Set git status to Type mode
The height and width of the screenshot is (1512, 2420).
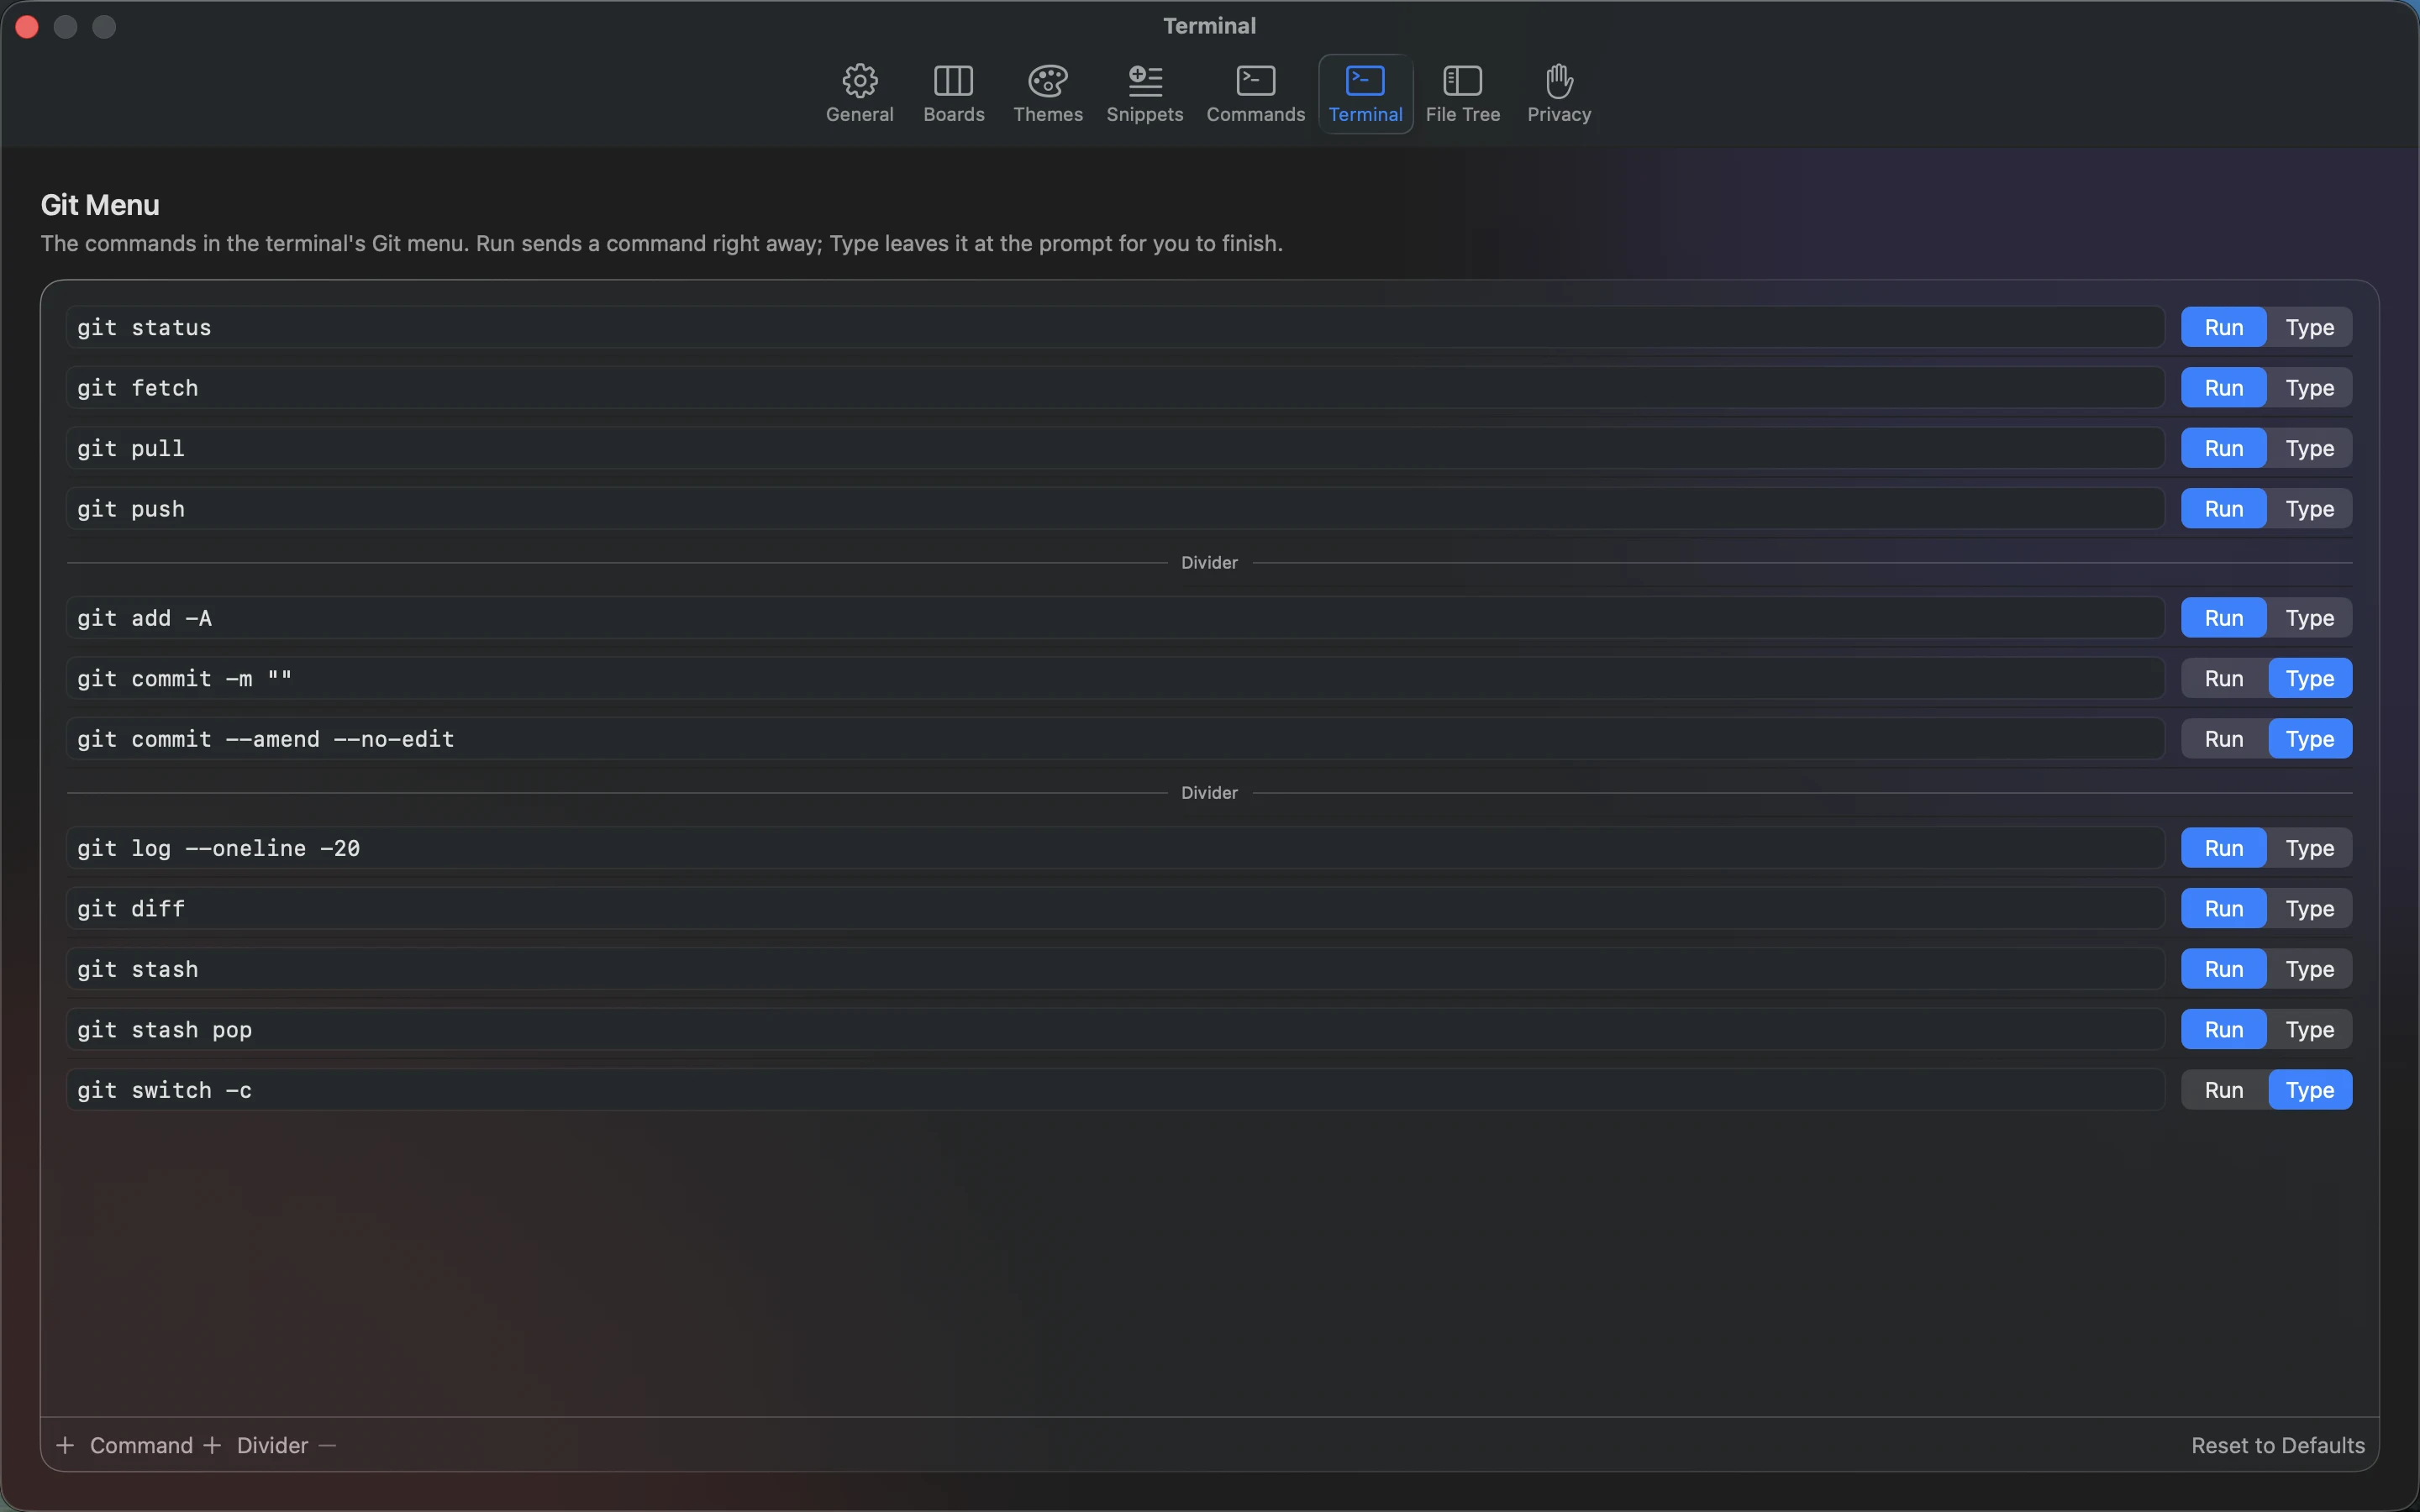tap(2309, 327)
